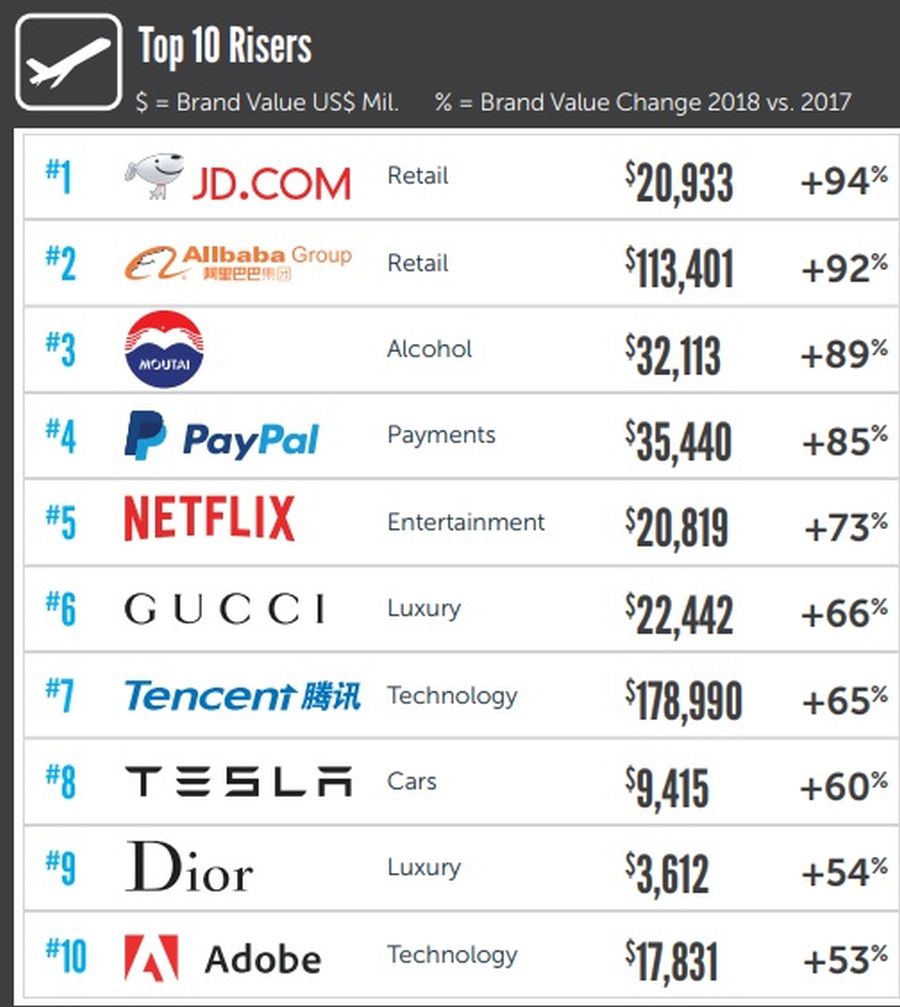The image size is (900, 1007).
Task: Select the Entertainment category label
Action: [466, 522]
